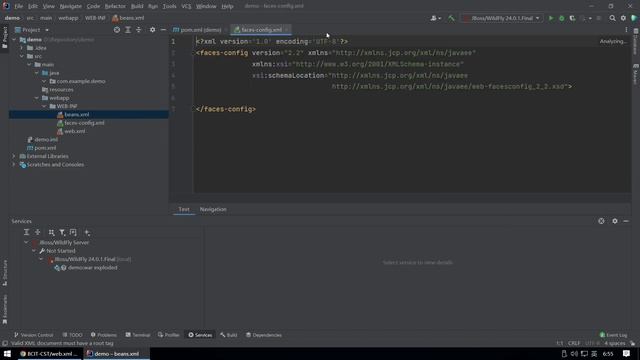This screenshot has width=640, height=360.
Task: Open the Terminal tool window
Action: click(138, 335)
